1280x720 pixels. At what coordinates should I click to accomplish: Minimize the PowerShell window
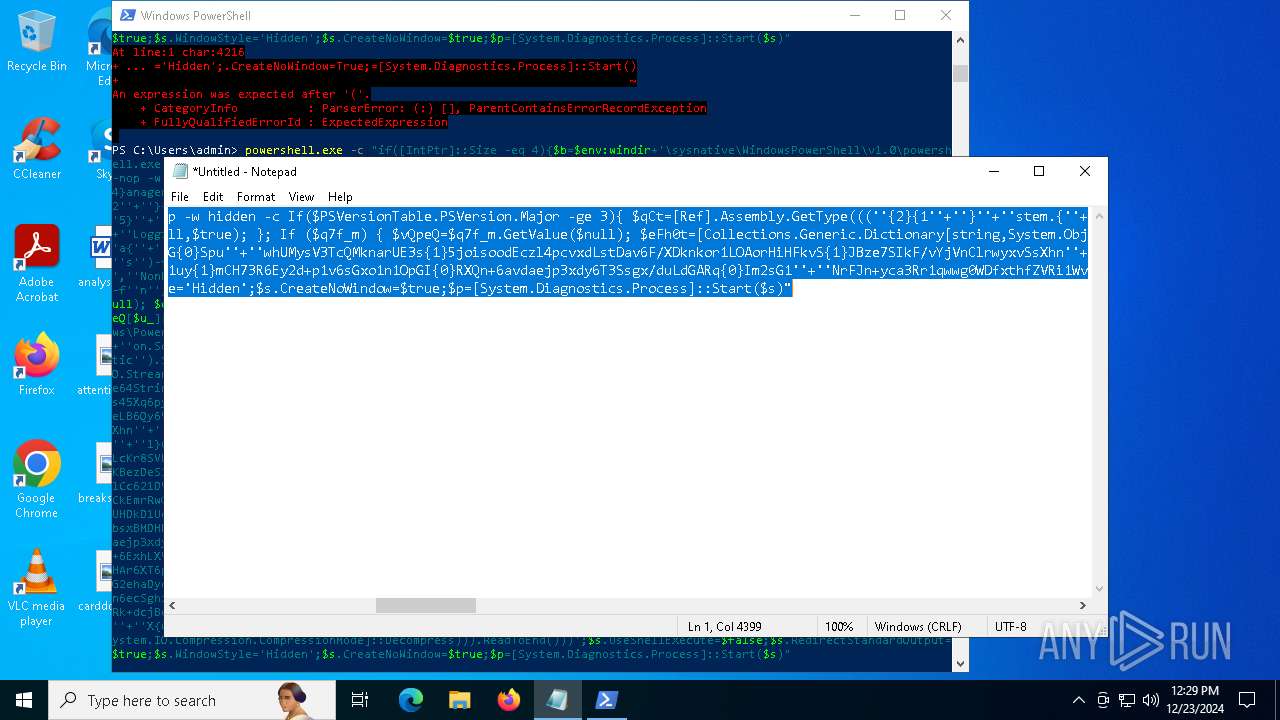(854, 15)
